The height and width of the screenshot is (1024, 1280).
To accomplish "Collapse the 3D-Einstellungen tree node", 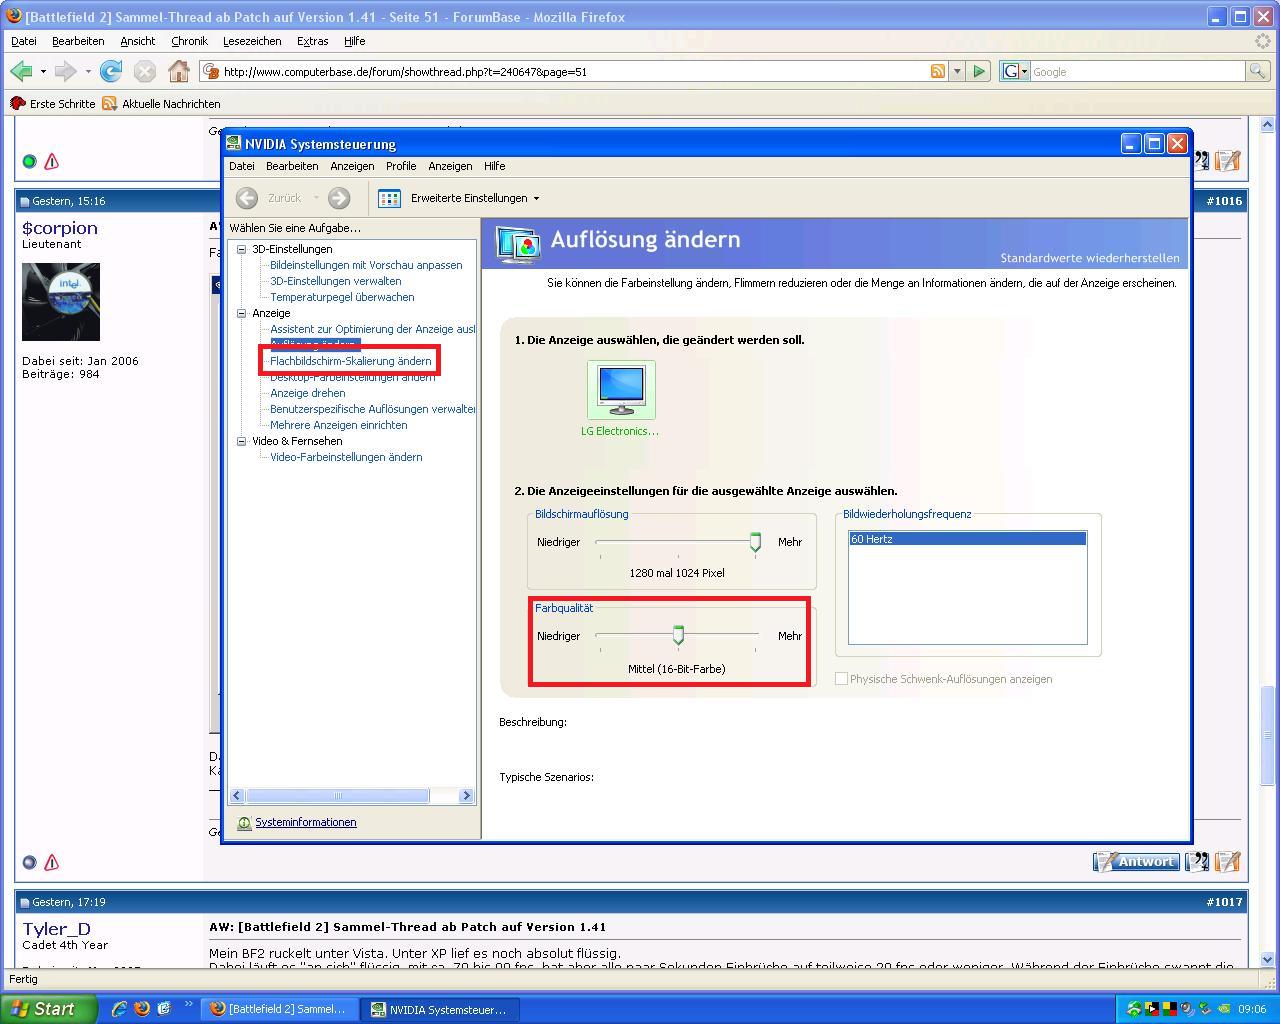I will click(x=241, y=249).
